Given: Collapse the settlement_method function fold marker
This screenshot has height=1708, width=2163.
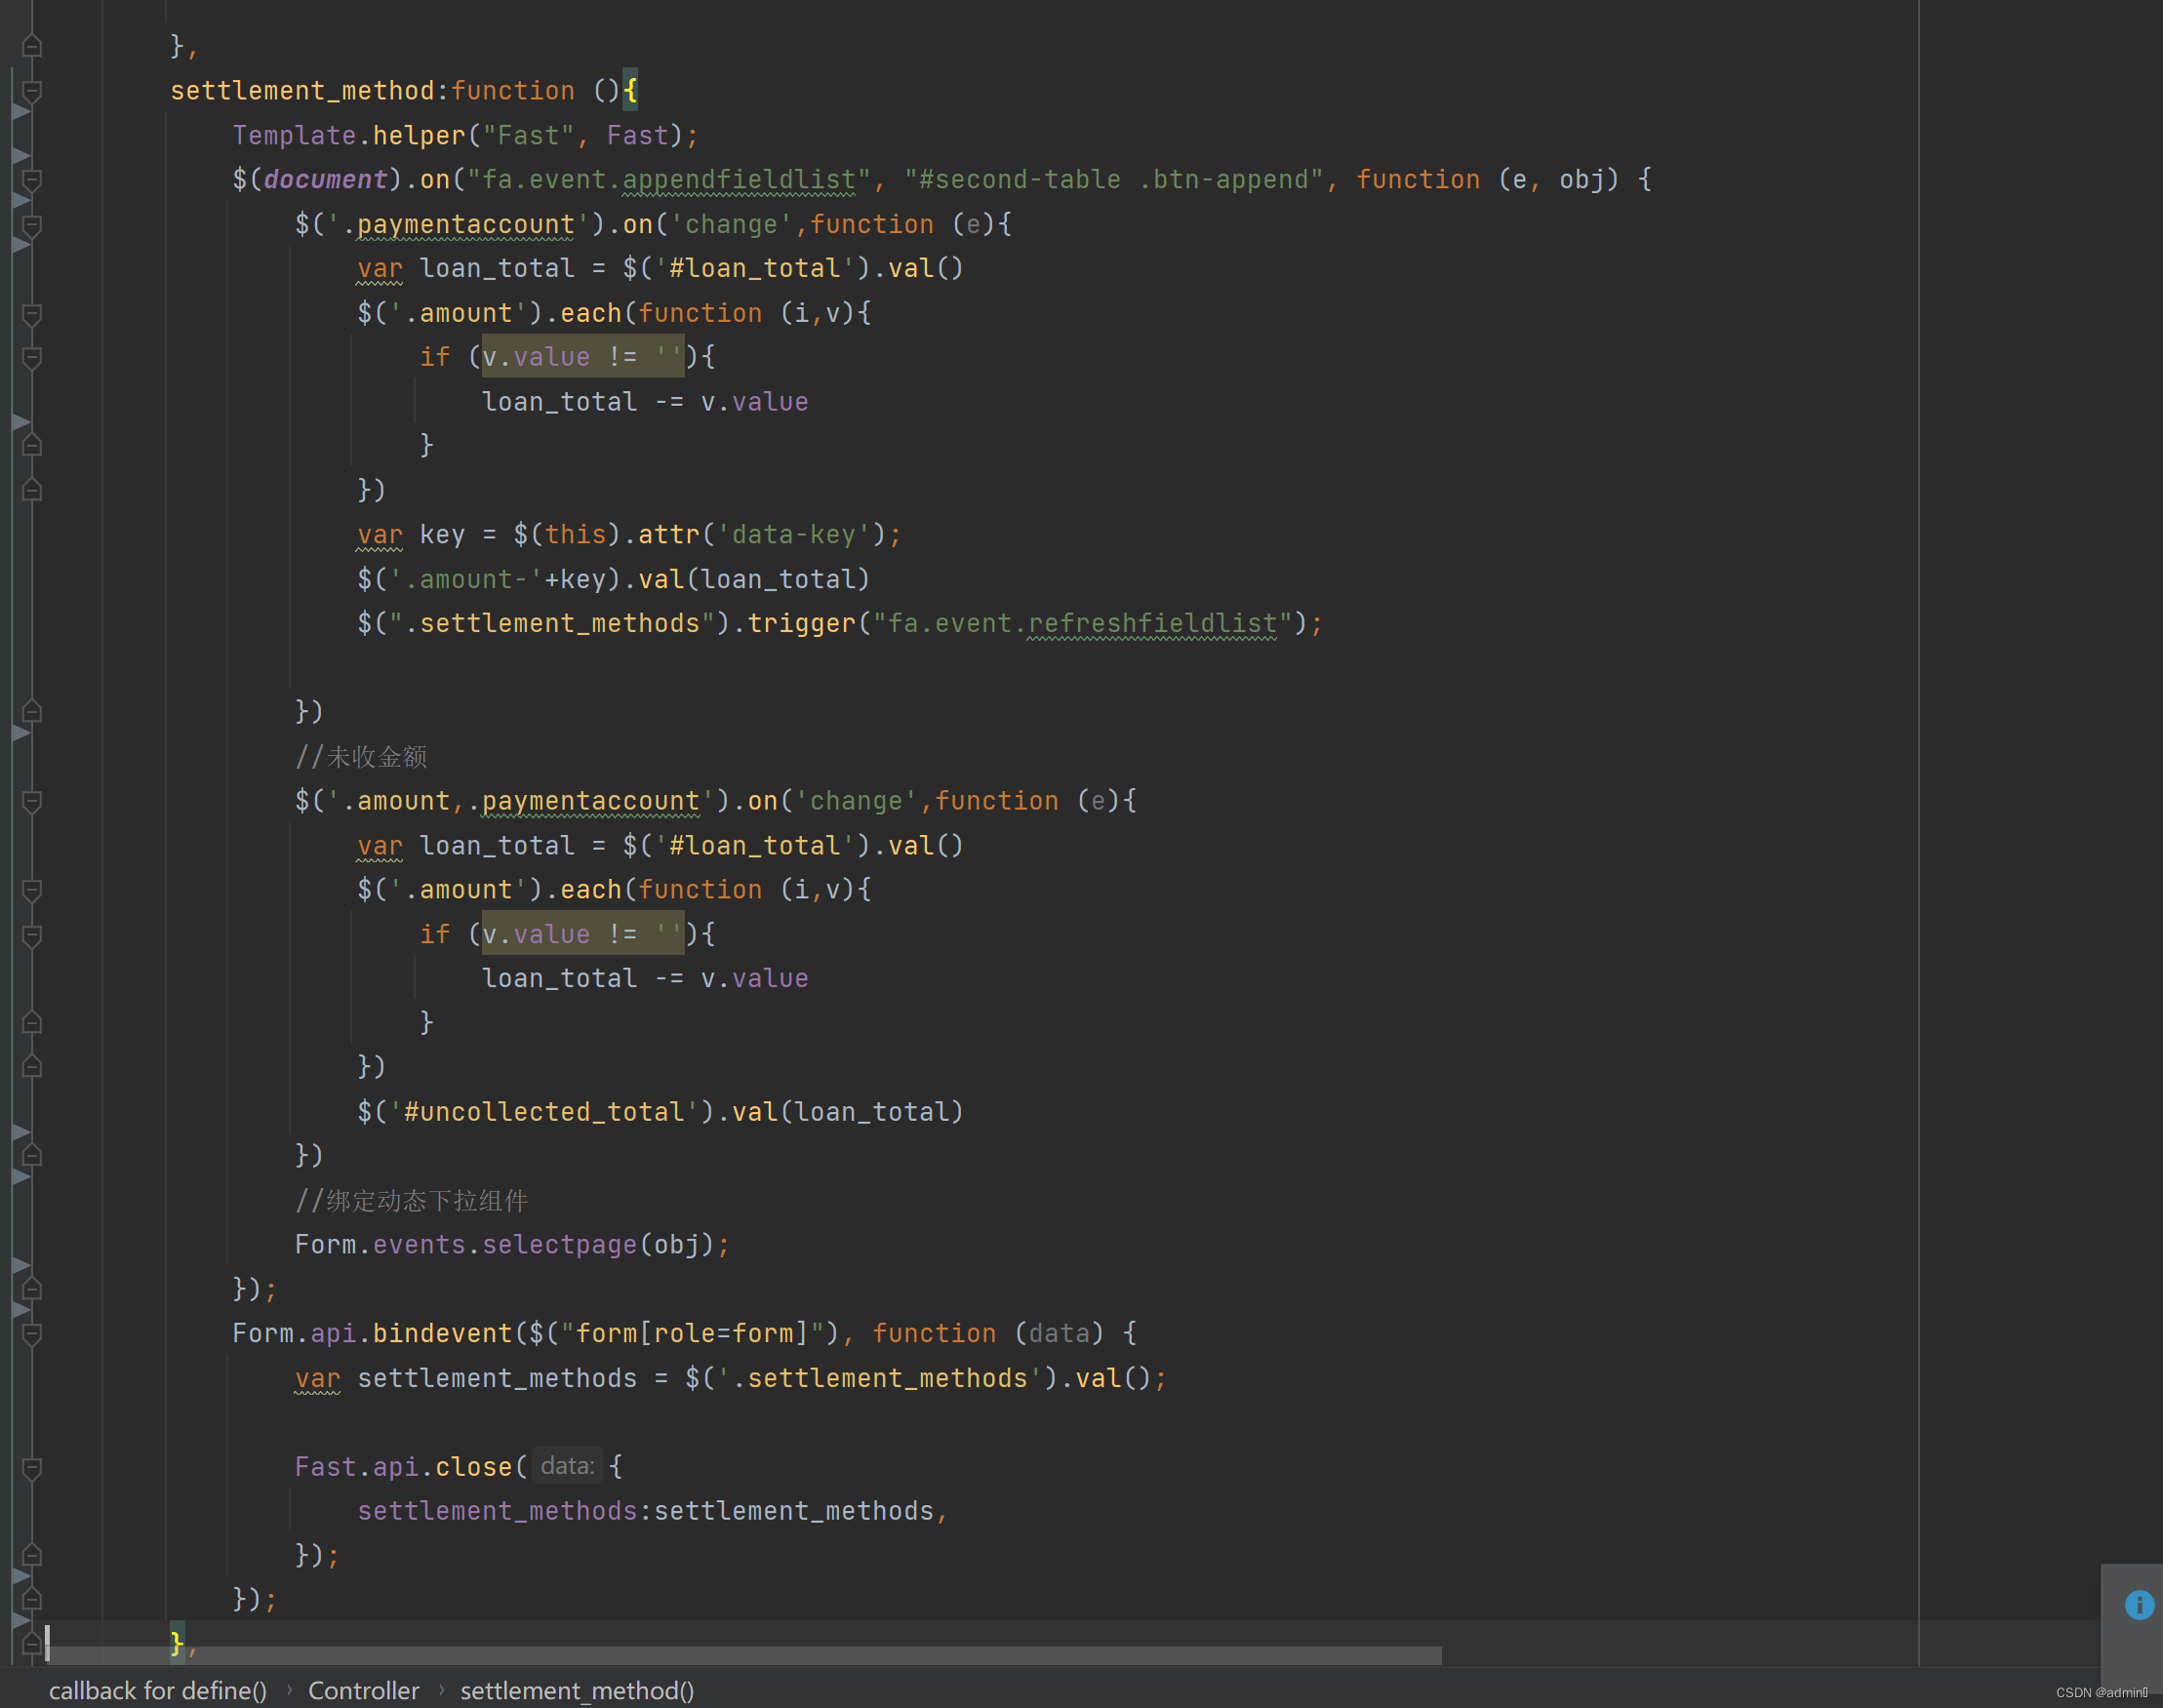Looking at the screenshot, I should pos(32,92).
